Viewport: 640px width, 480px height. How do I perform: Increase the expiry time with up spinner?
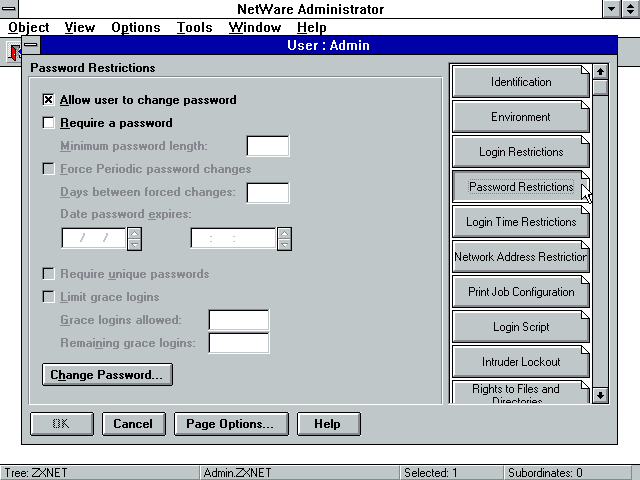284,233
